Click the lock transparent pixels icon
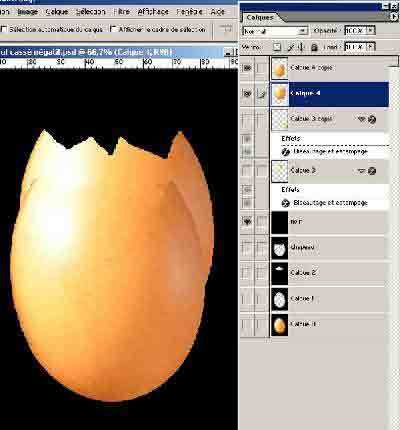 [x=277, y=47]
